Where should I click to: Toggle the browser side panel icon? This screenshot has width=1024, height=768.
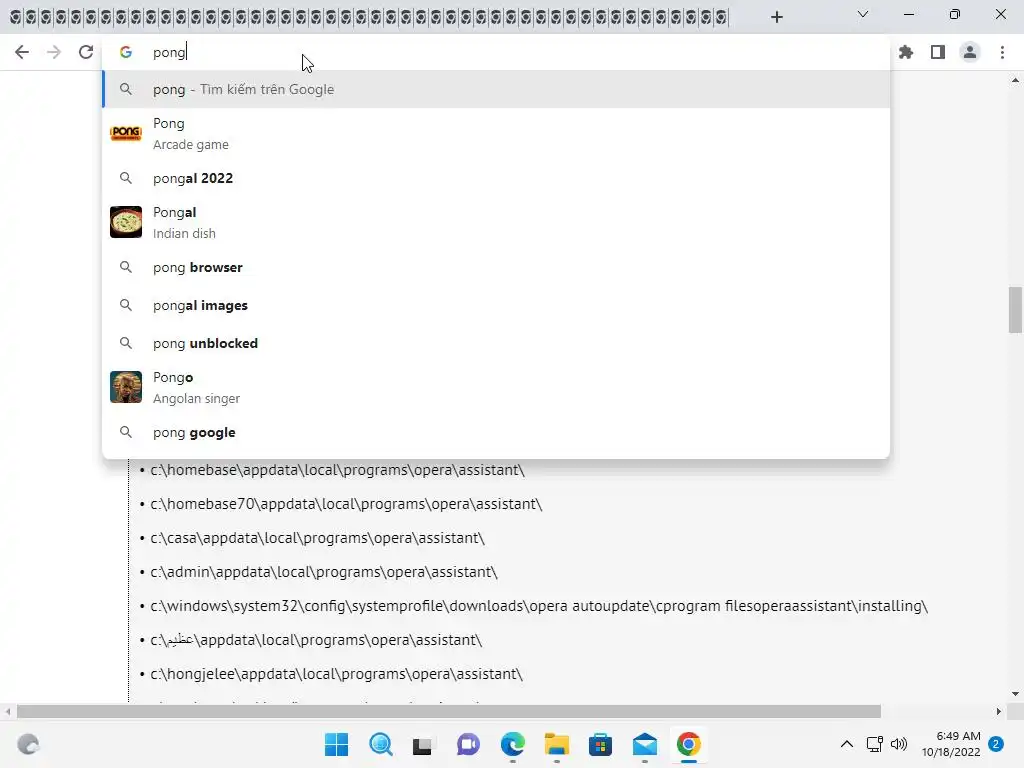click(938, 52)
